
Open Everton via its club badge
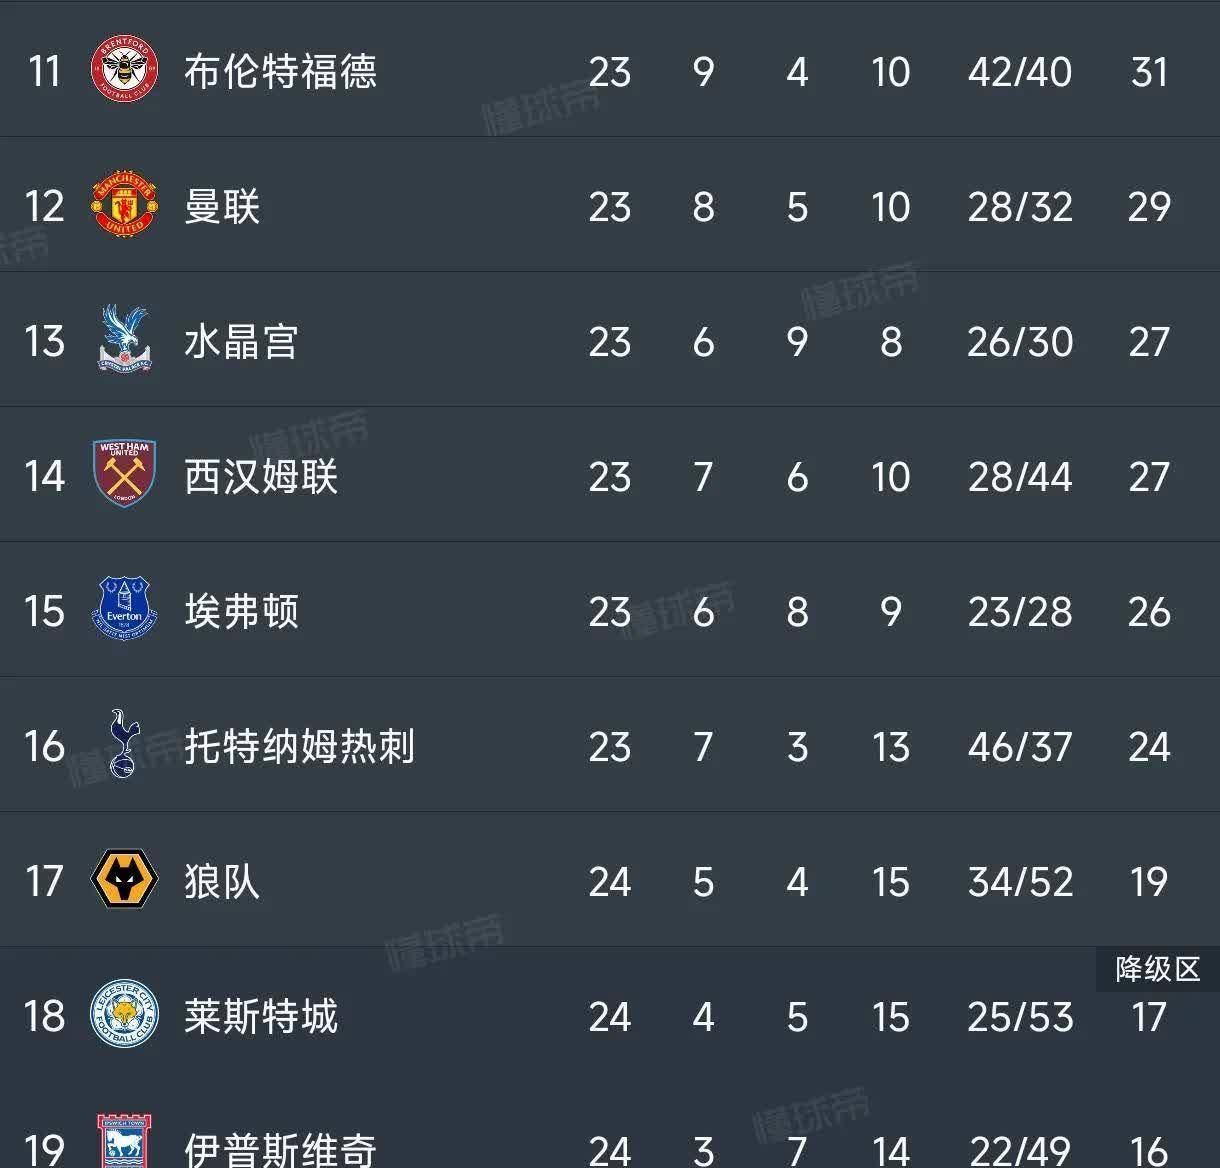point(123,611)
